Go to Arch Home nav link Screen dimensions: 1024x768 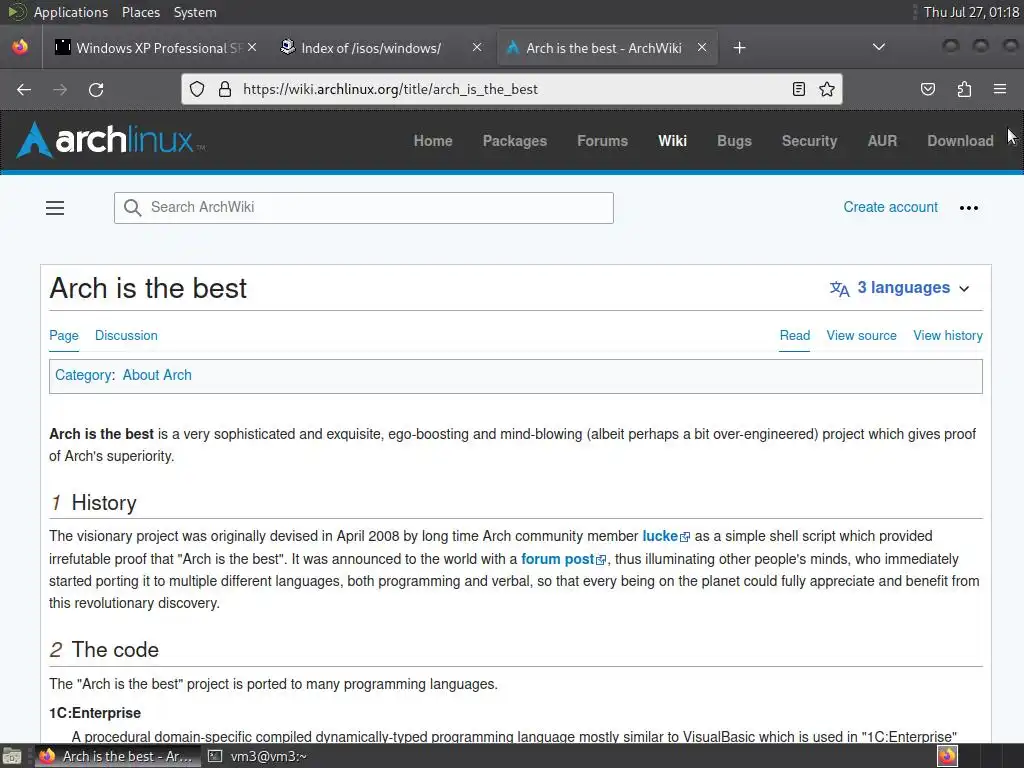(x=433, y=141)
